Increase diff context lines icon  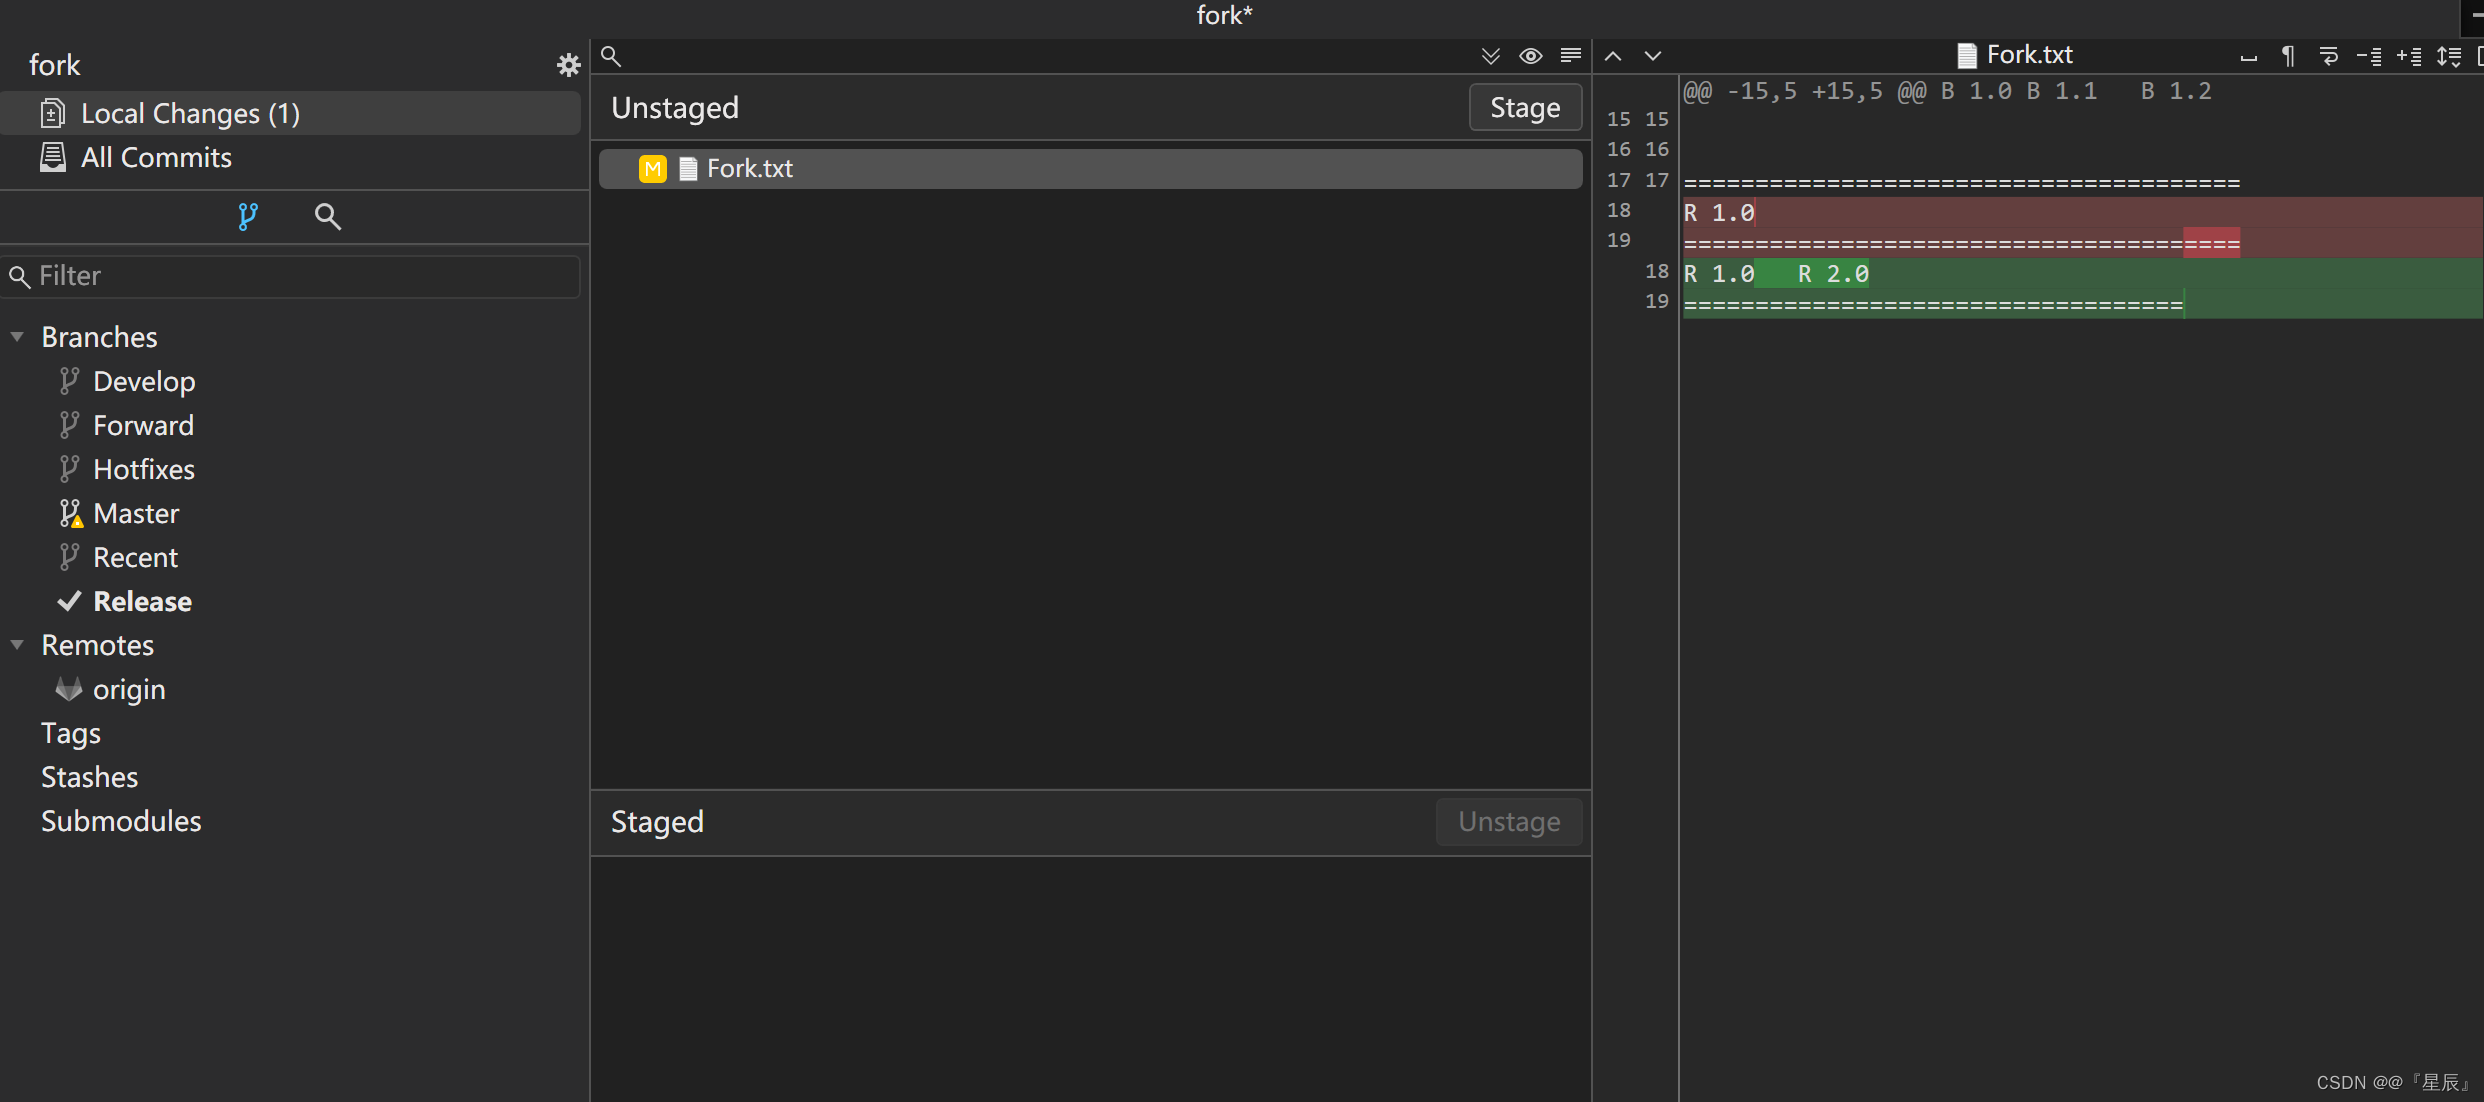pyautogui.click(x=2409, y=56)
